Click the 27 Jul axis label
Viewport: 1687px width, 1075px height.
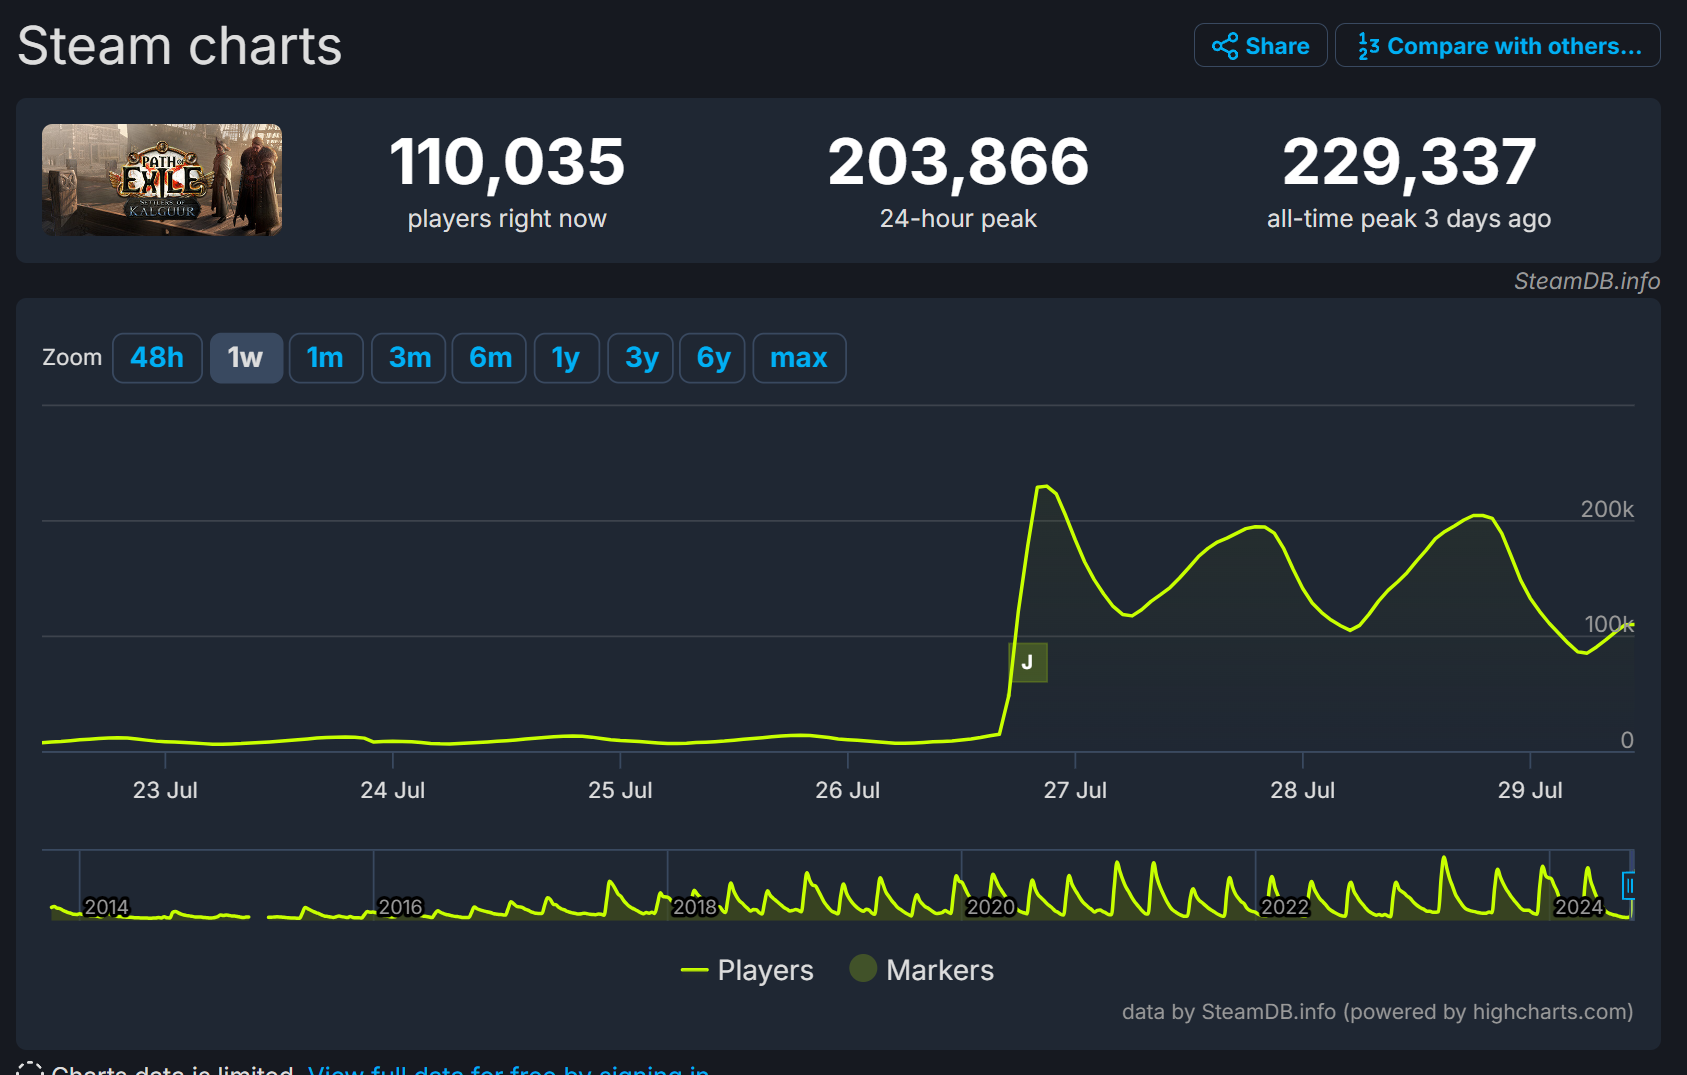pyautogui.click(x=1075, y=790)
